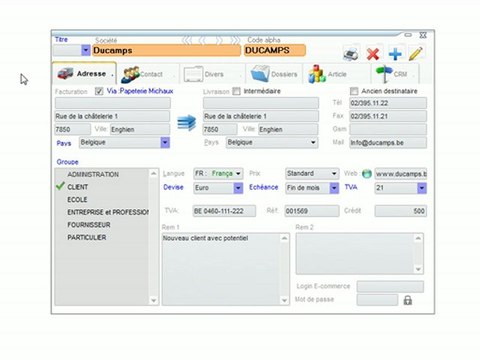Viewport: 480px width, 360px height.
Task: Open the Prix Standard dropdown
Action: (x=334, y=174)
